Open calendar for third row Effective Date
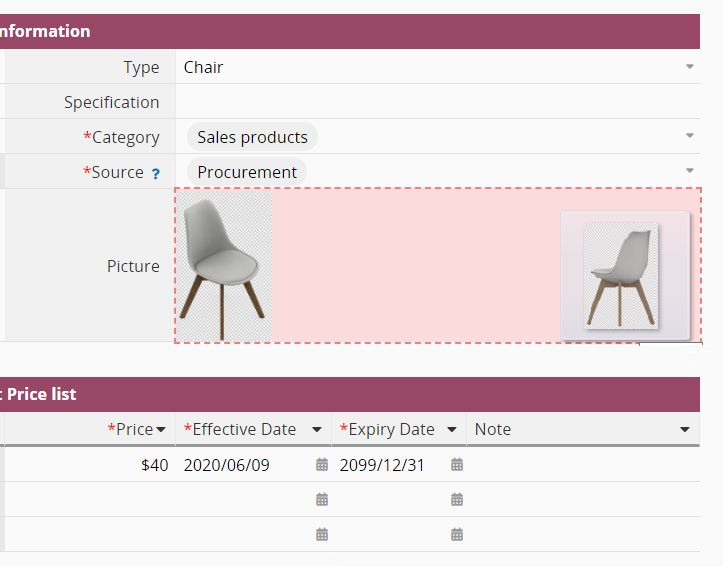The width and height of the screenshot is (723, 566). click(321, 535)
